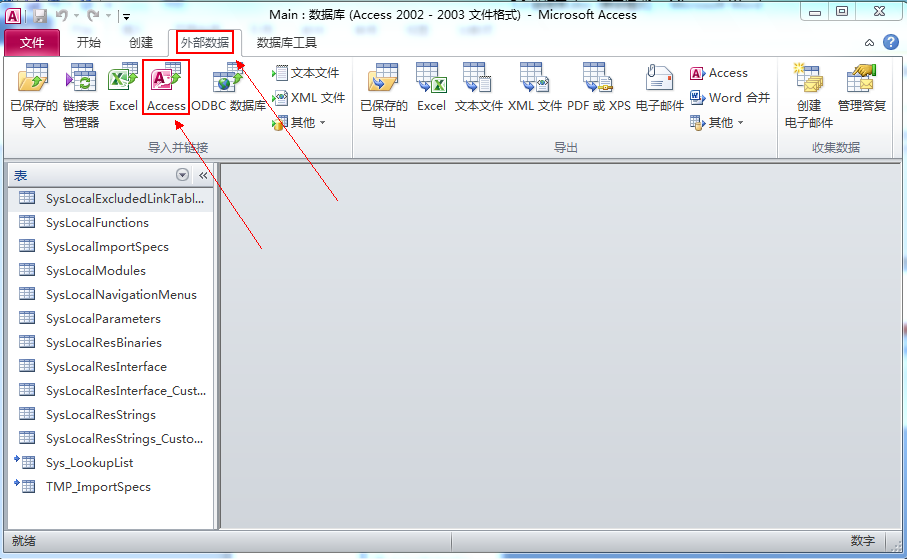Open Customize Quick Access Toolbar dropdown
The image size is (907, 559).
click(x=127, y=17)
